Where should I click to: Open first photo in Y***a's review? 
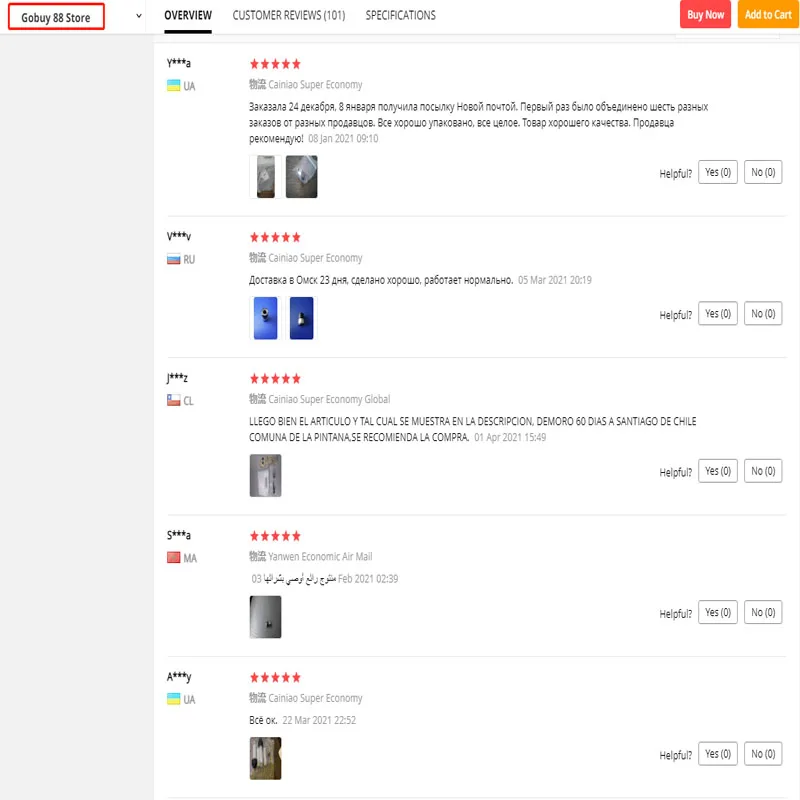[265, 176]
